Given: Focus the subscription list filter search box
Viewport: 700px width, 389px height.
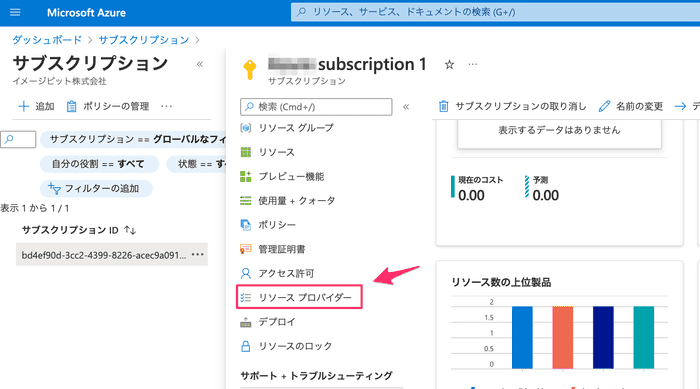Looking at the screenshot, I should [18, 139].
